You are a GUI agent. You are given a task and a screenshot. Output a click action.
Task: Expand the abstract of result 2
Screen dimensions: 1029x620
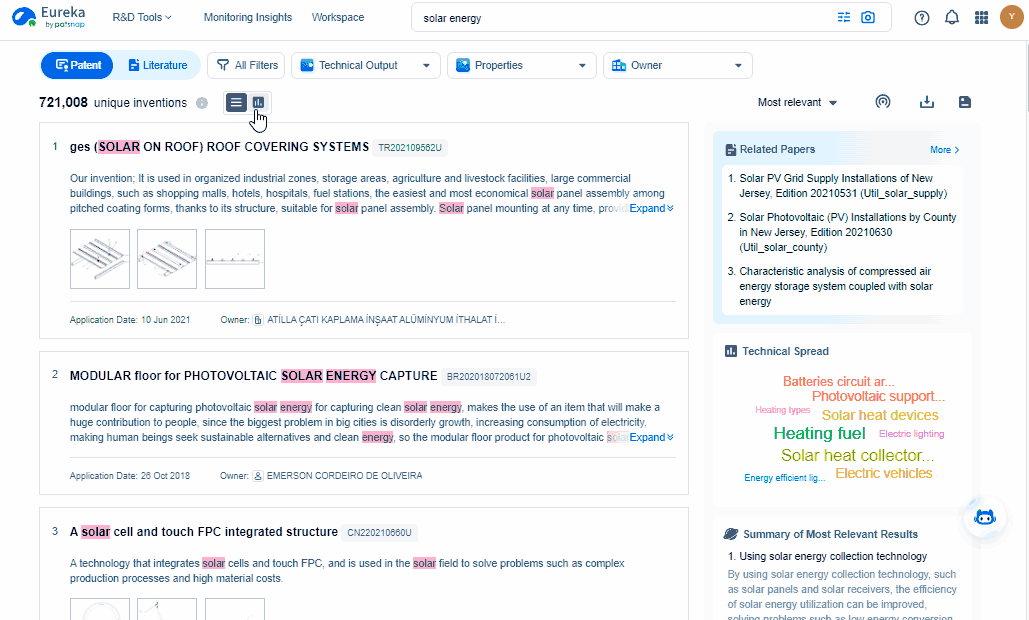[x=651, y=437]
